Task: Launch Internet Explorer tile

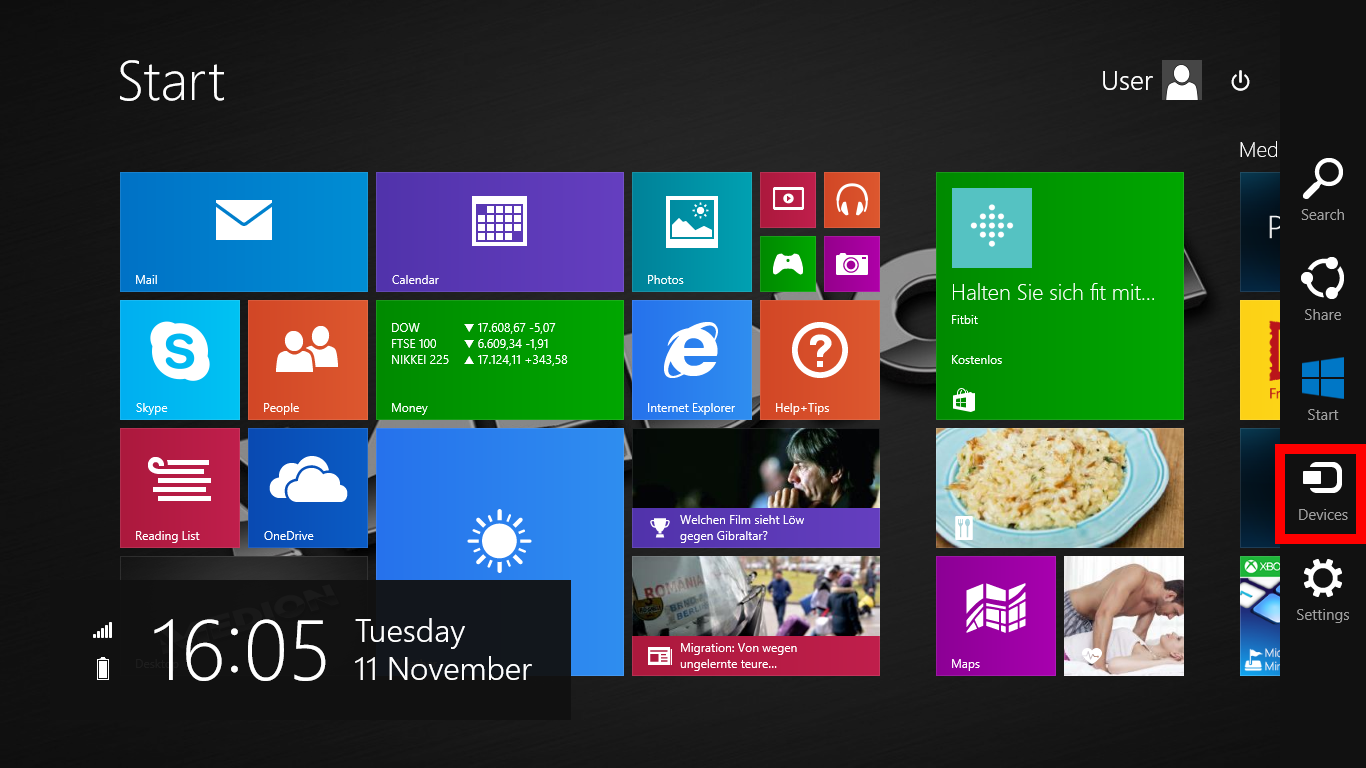Action: coord(692,360)
